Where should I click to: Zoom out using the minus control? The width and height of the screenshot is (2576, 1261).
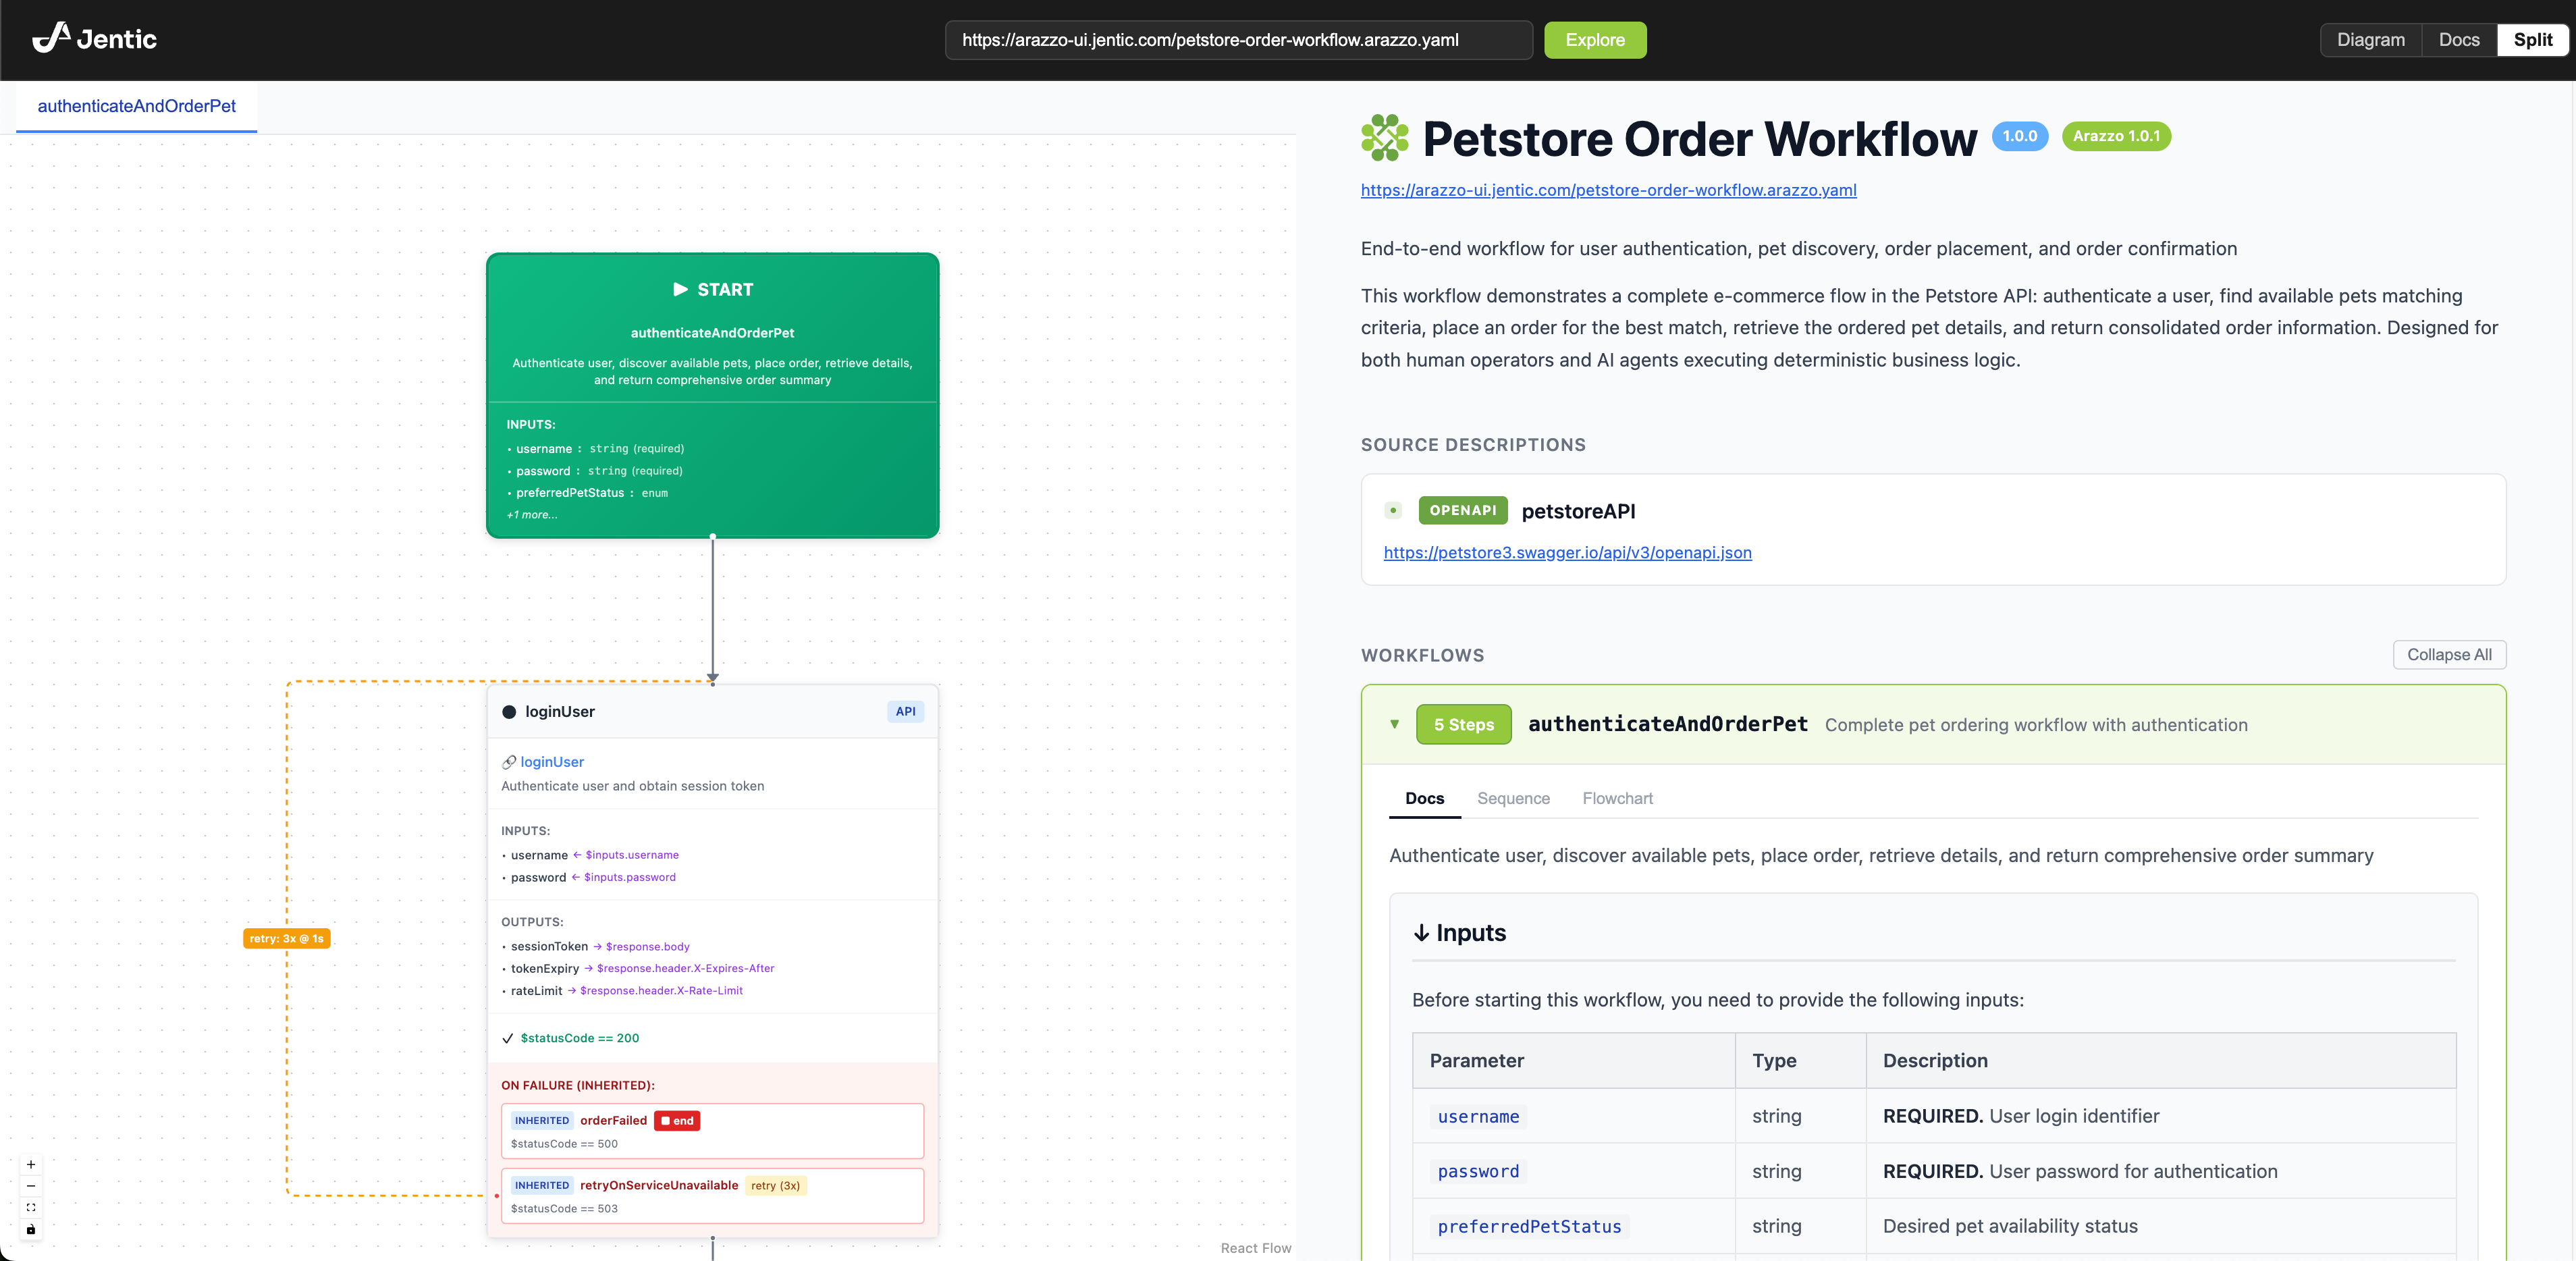point(31,1186)
